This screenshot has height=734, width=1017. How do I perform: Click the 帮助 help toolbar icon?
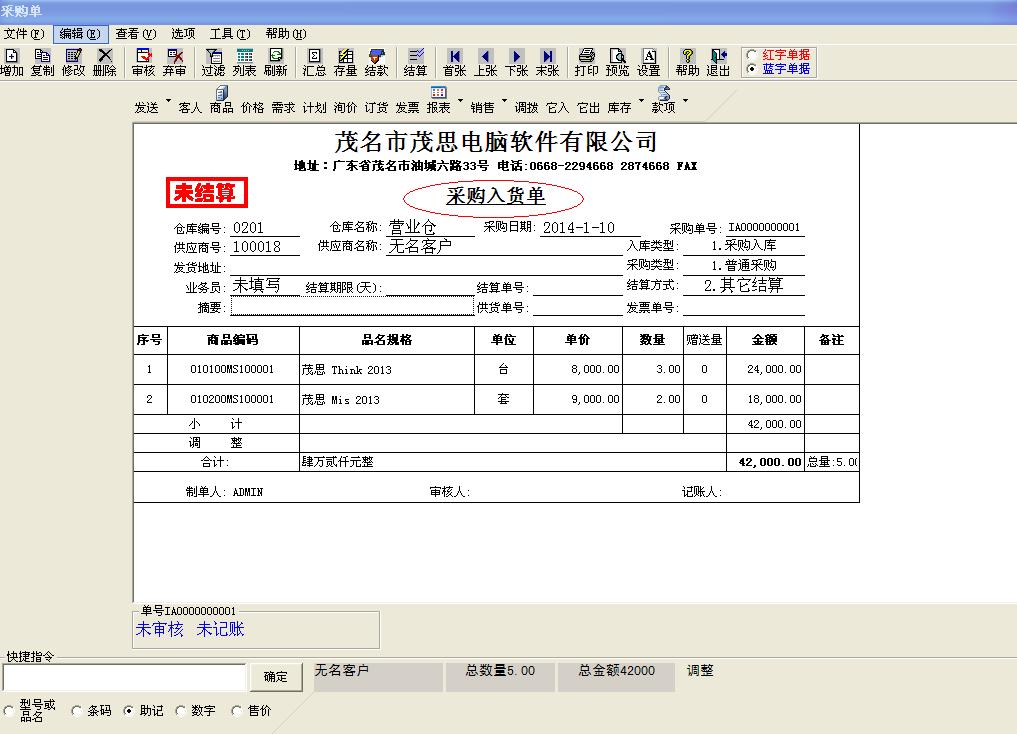[x=688, y=62]
